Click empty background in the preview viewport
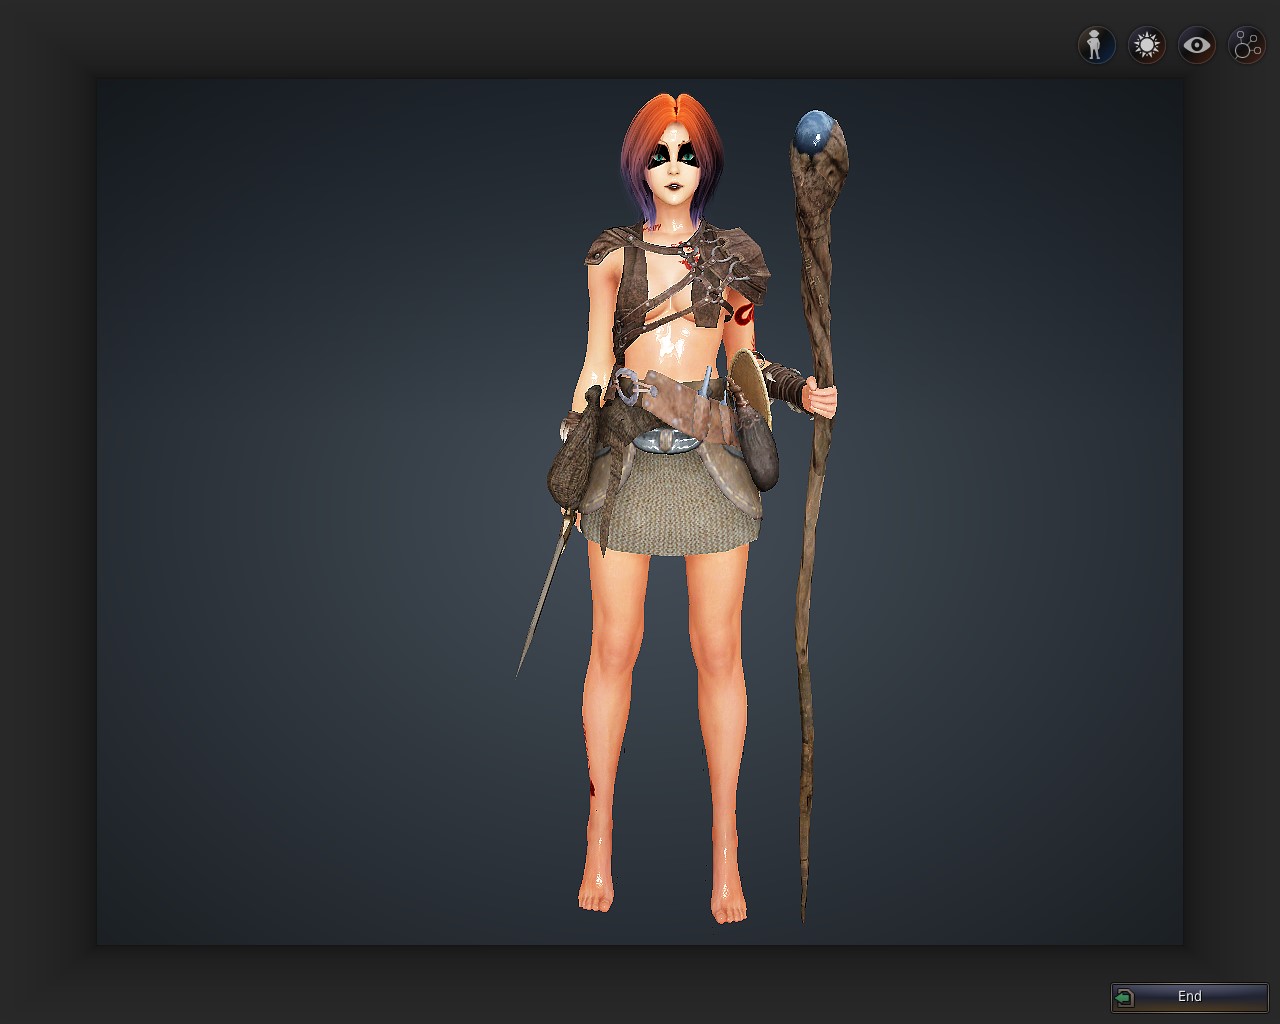Image resolution: width=1280 pixels, height=1024 pixels. [300, 500]
